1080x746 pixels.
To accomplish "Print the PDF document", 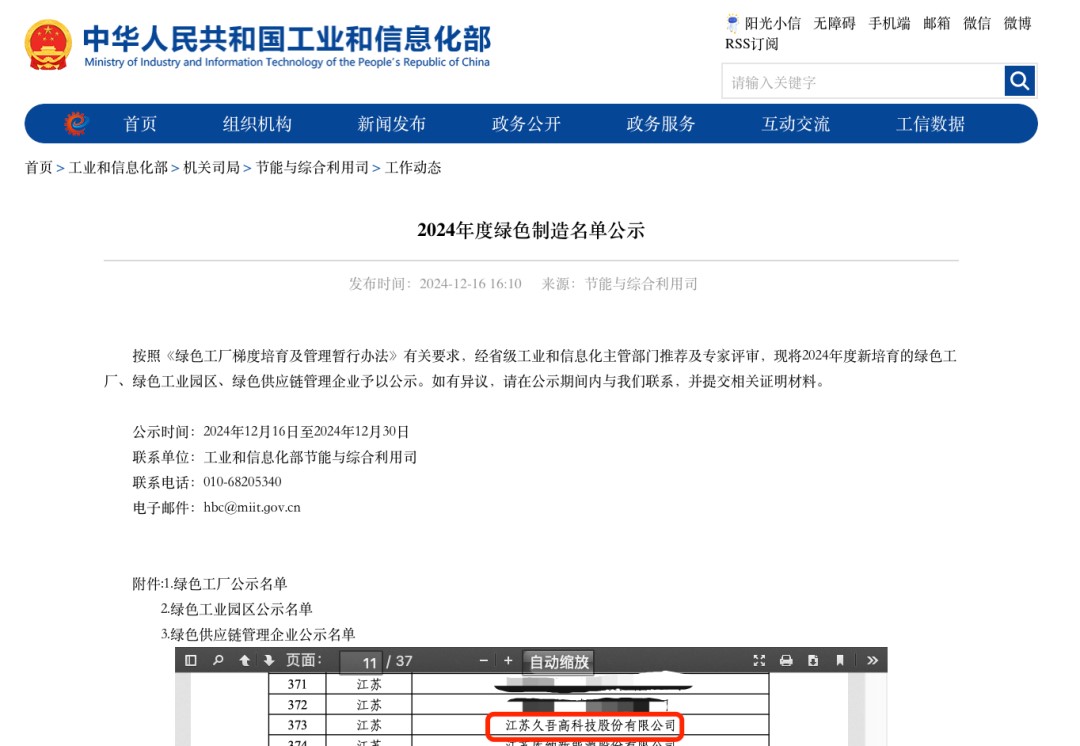I will click(x=786, y=661).
